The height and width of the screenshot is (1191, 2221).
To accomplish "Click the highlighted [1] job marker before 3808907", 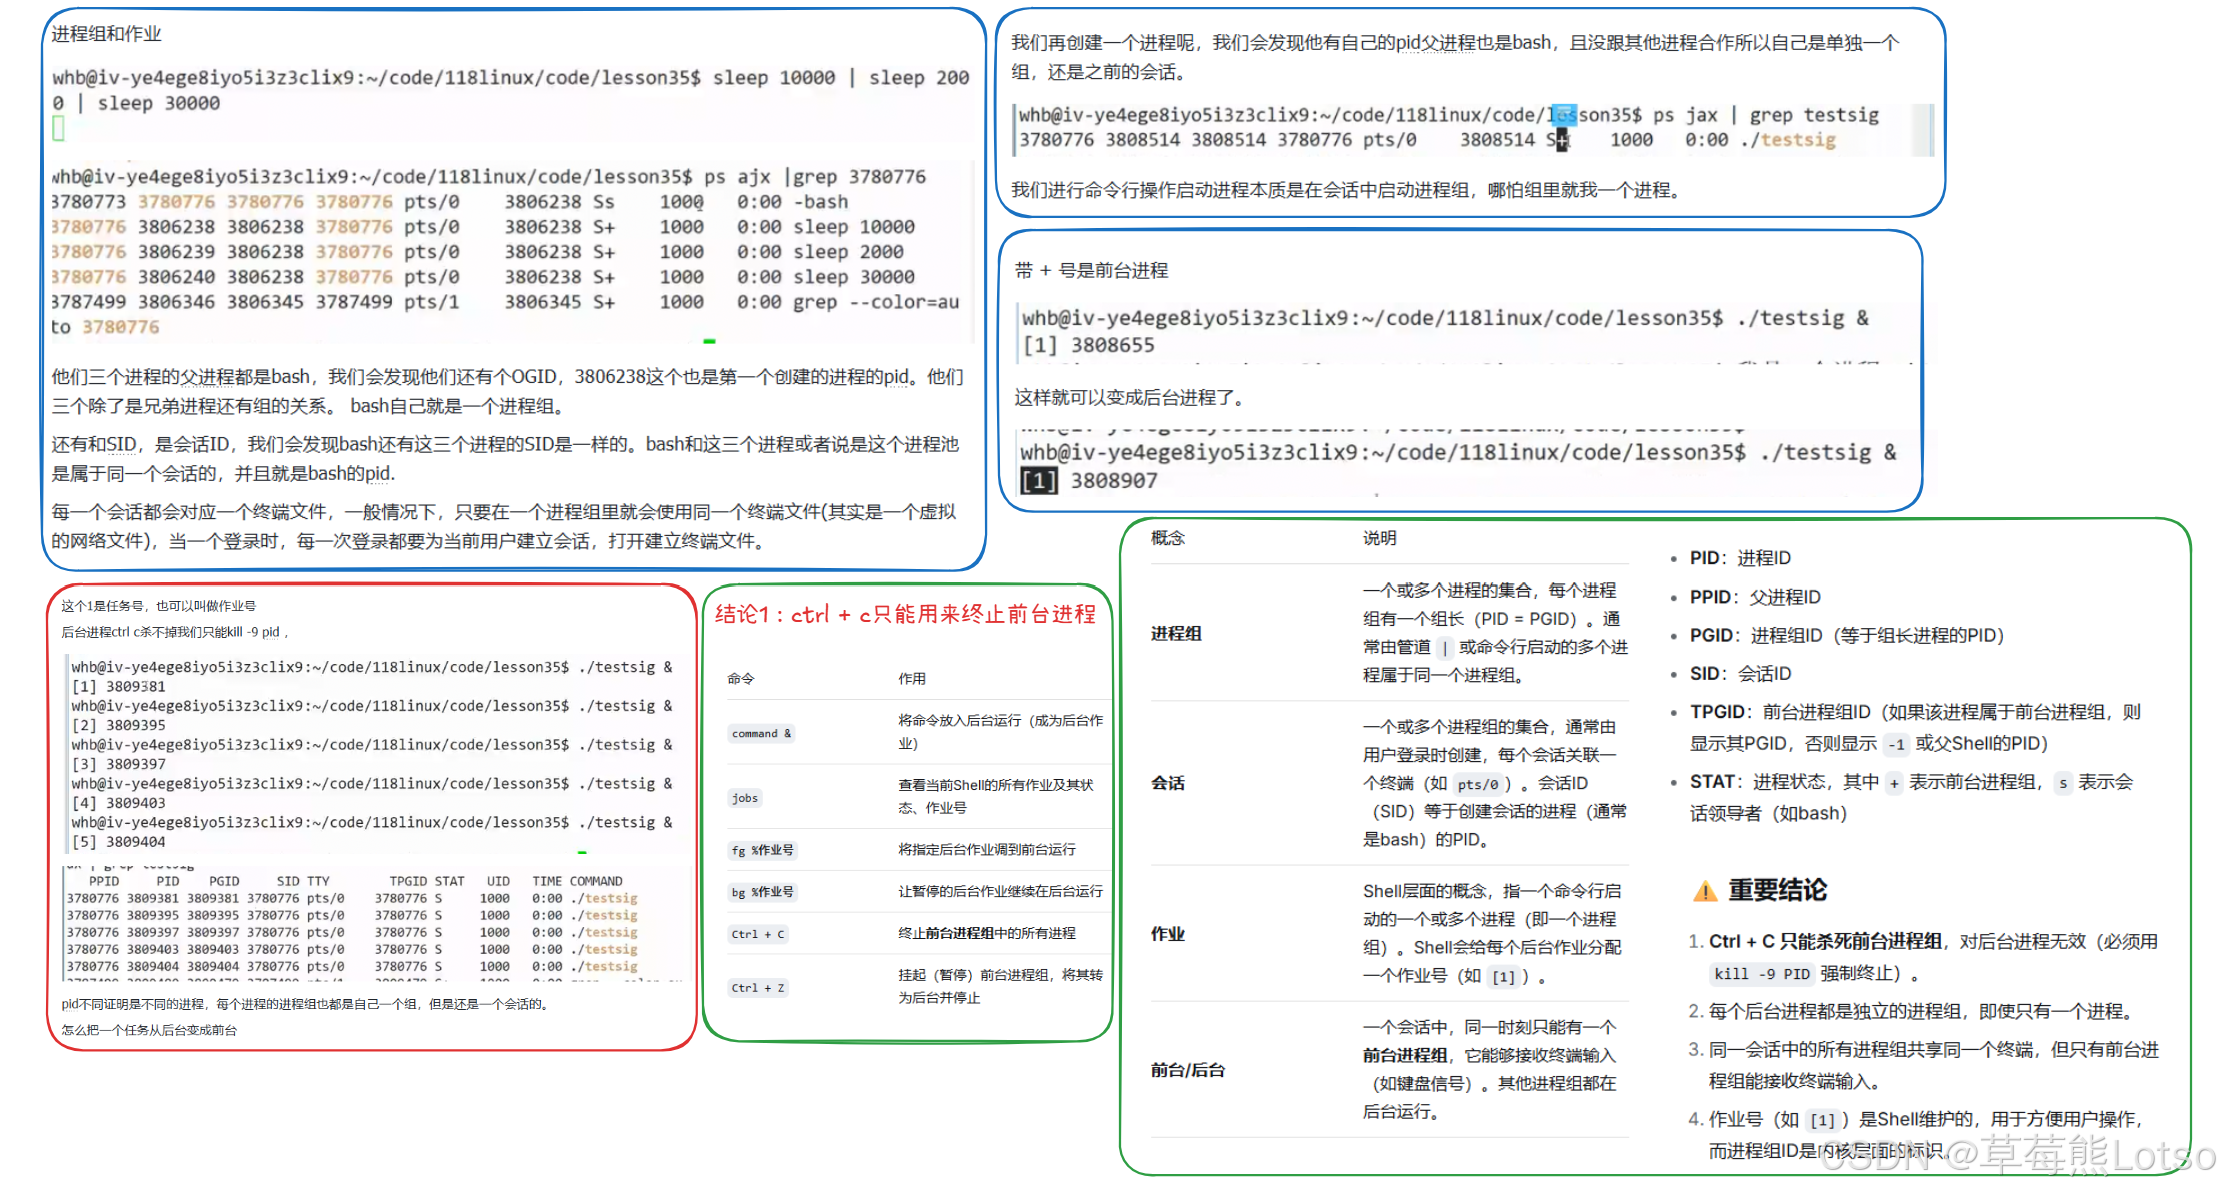I will pyautogui.click(x=1038, y=481).
